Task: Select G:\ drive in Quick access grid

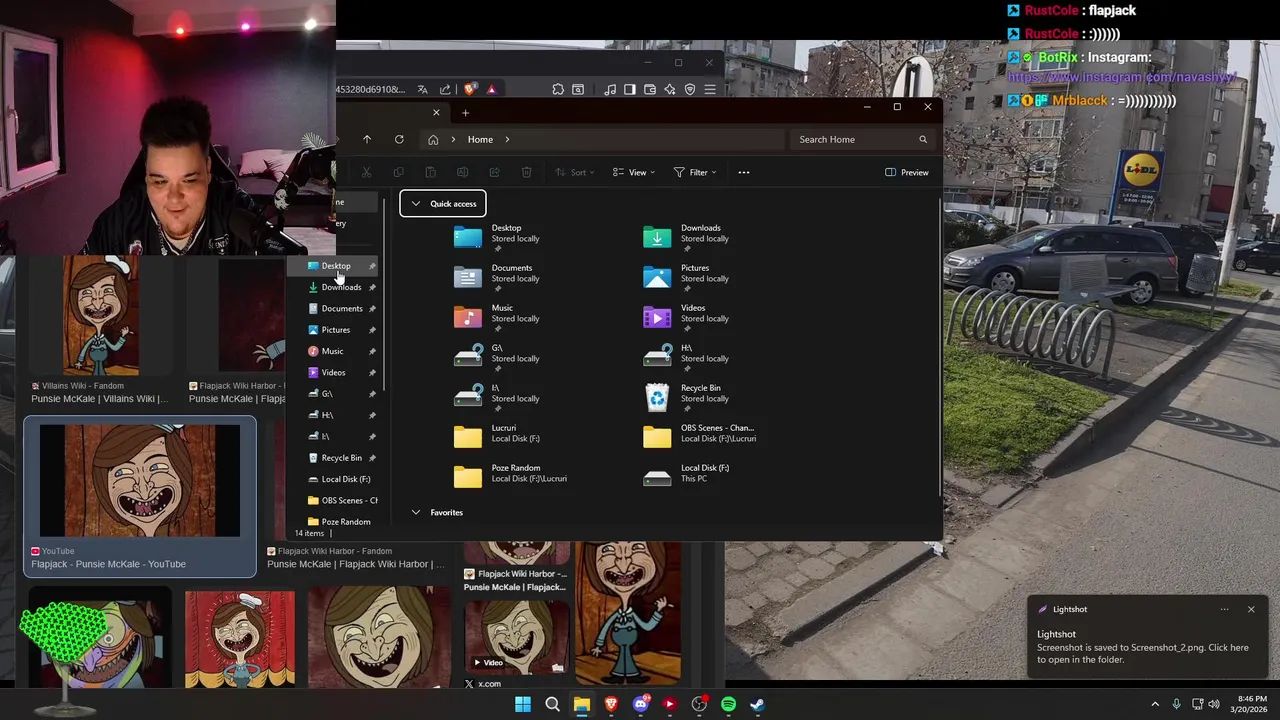Action: tap(497, 357)
